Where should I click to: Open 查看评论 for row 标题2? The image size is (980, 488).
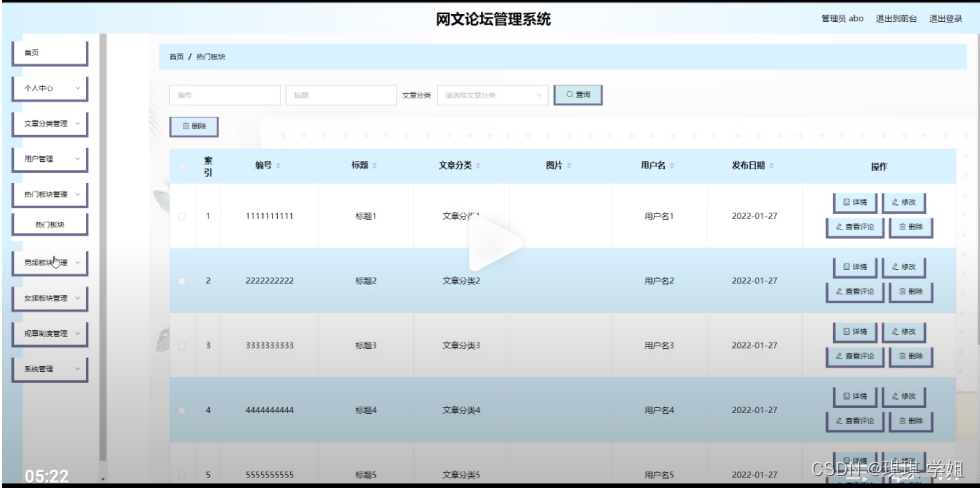click(x=854, y=292)
